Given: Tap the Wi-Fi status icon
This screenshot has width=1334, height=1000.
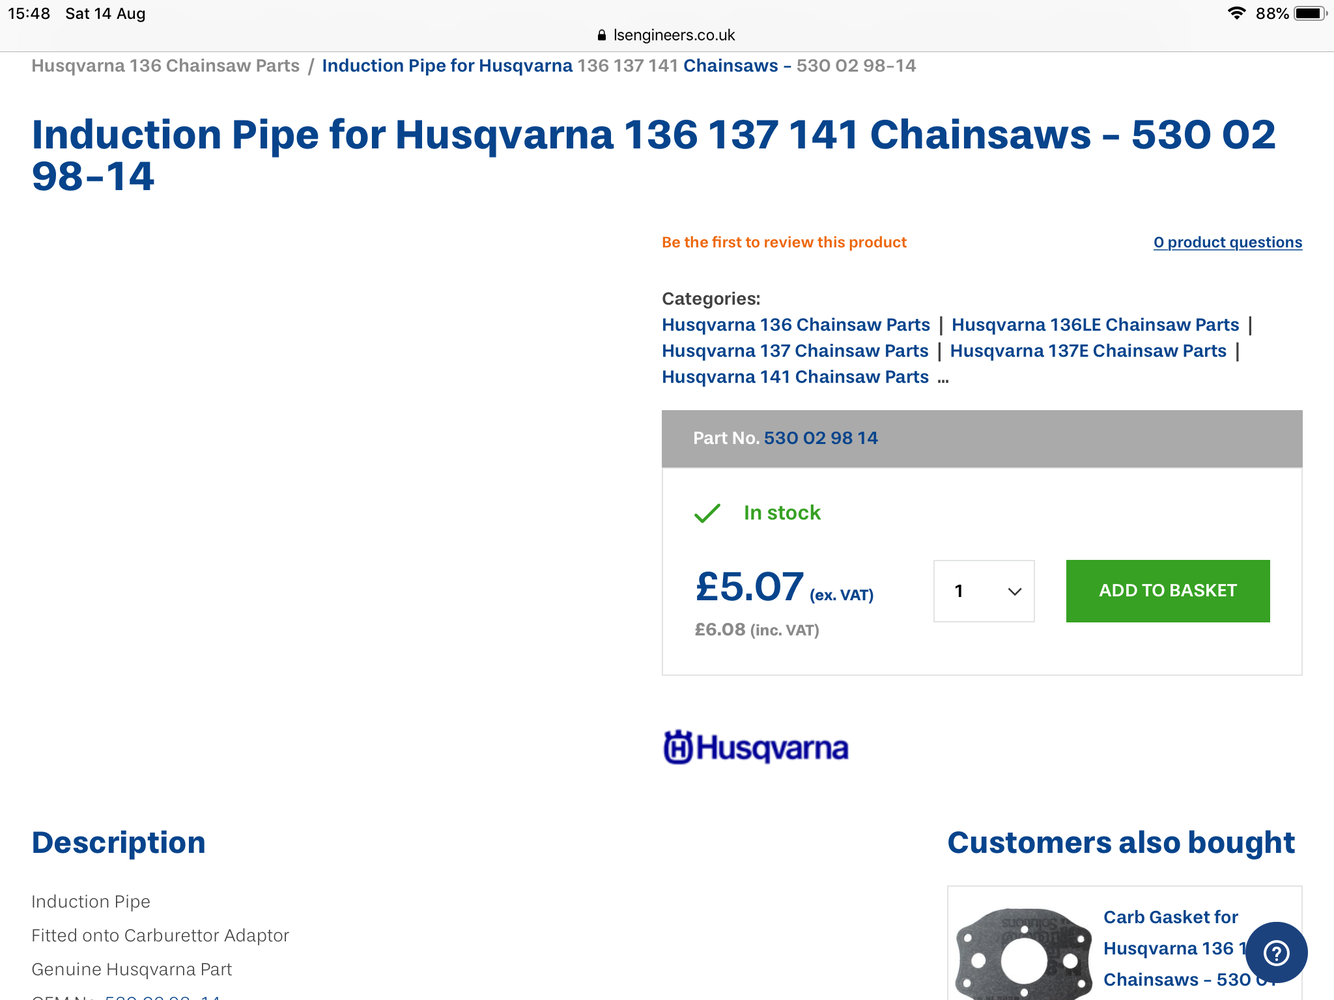Looking at the screenshot, I should (1237, 13).
